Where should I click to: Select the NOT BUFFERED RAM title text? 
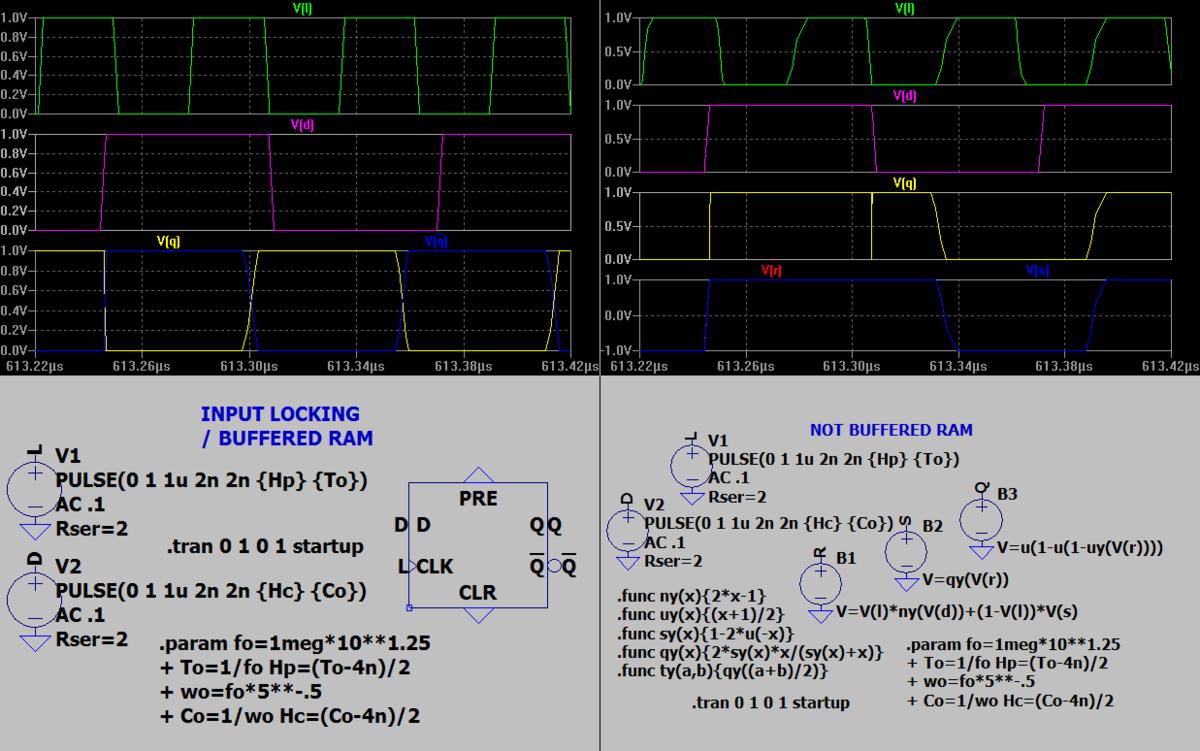coord(890,430)
